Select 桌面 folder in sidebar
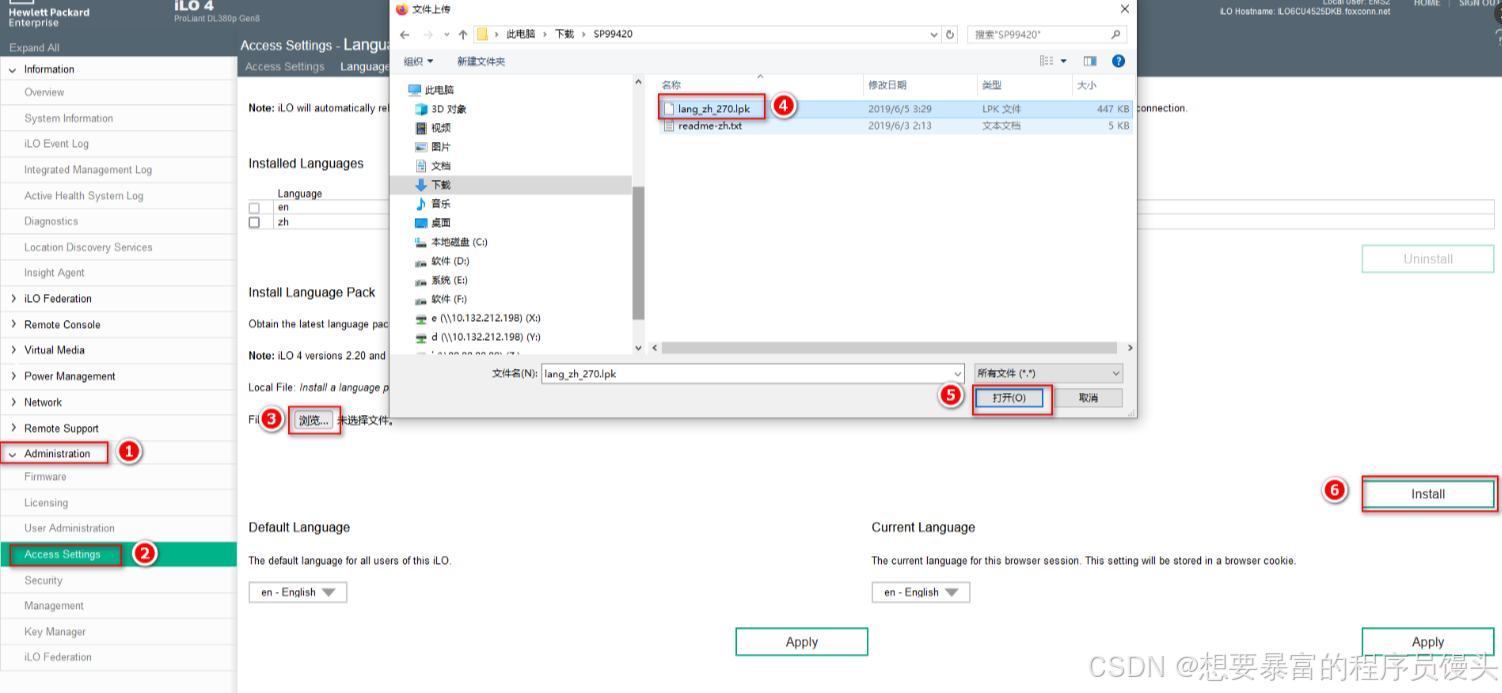Image resolution: width=1502 pixels, height=693 pixels. coord(432,223)
